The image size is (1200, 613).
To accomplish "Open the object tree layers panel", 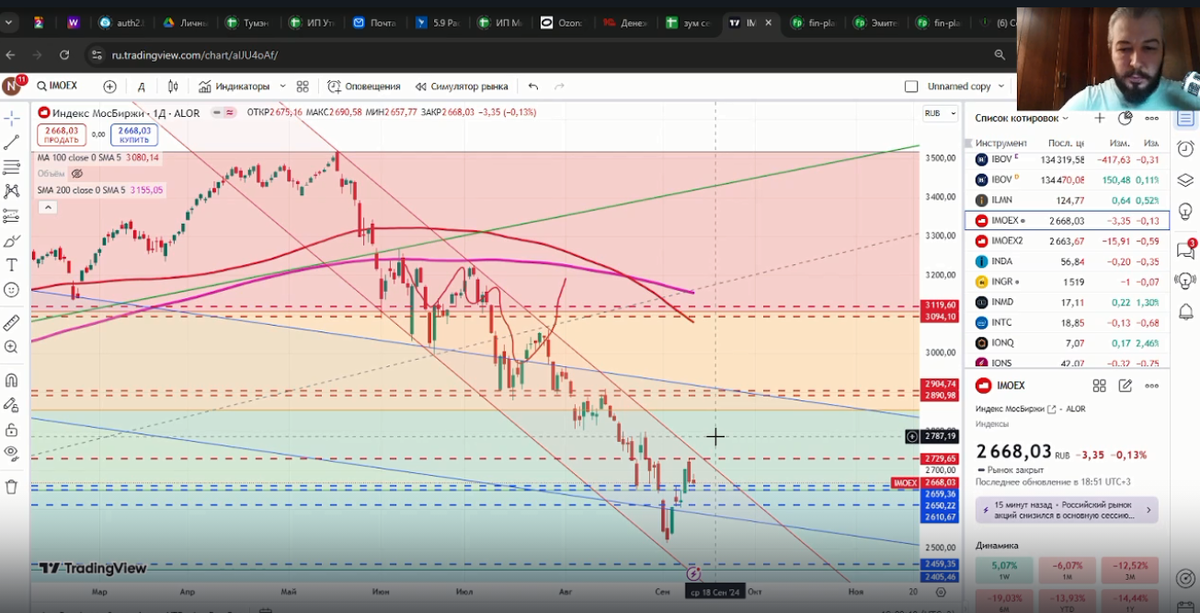I will (1185, 180).
